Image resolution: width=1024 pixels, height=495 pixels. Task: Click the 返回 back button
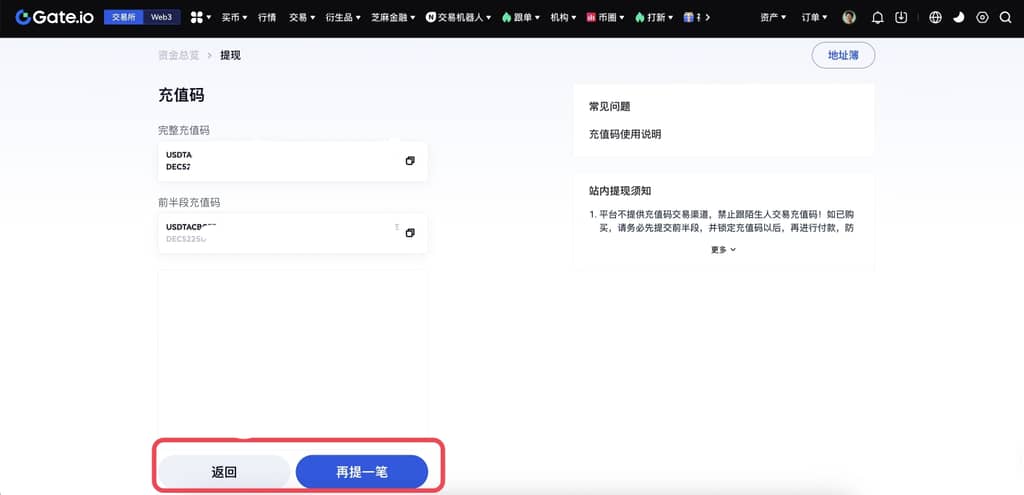pyautogui.click(x=224, y=472)
